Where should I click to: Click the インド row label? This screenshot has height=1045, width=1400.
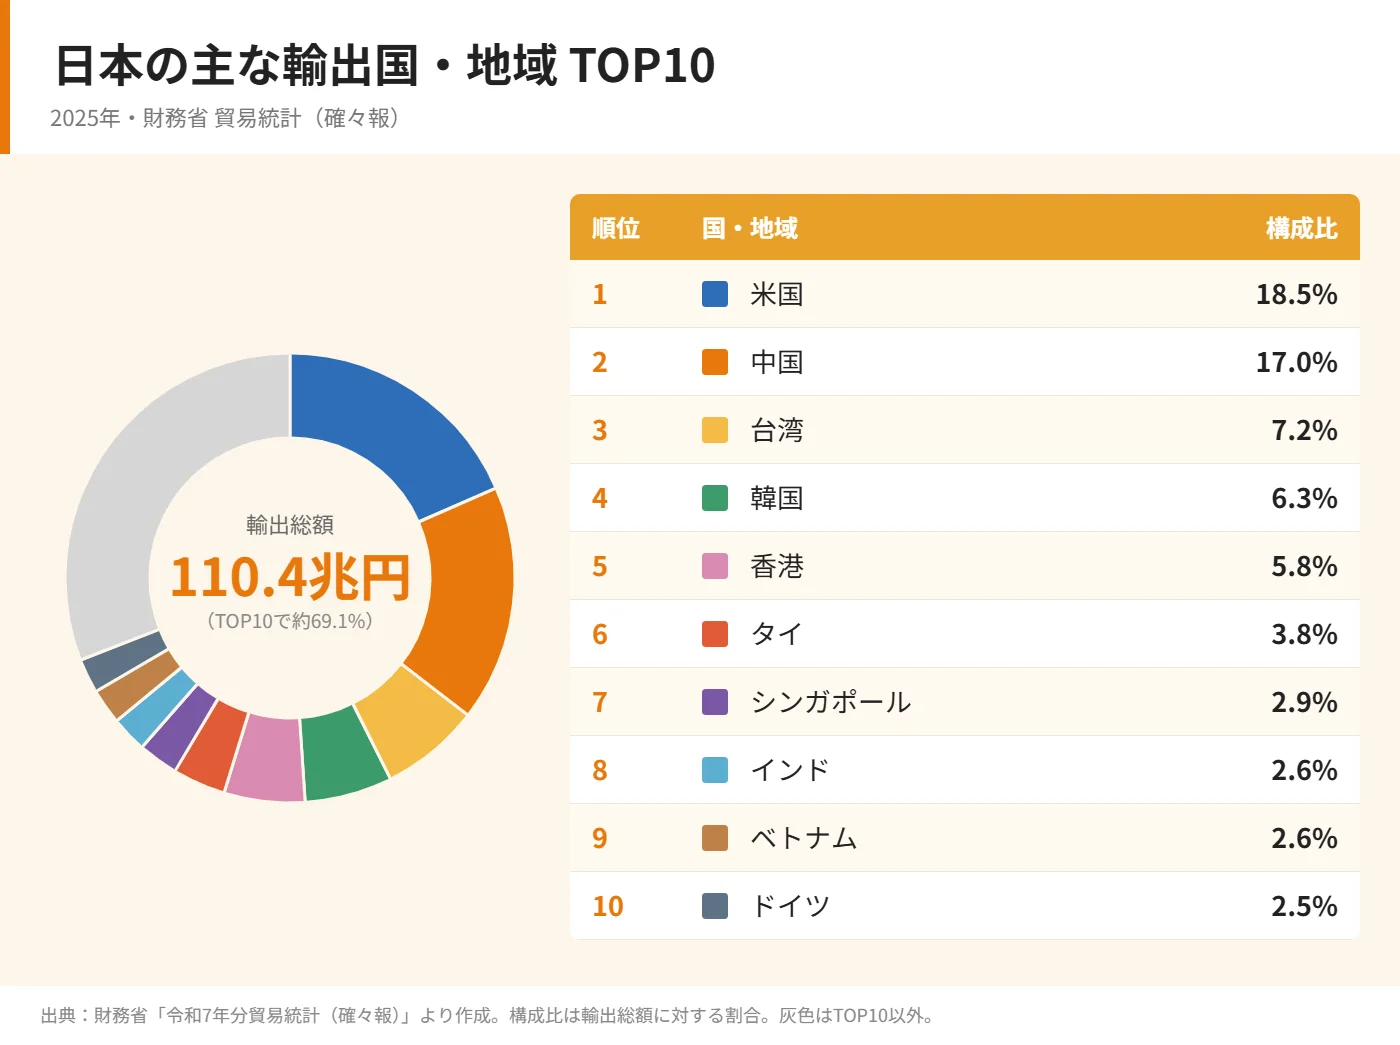(x=790, y=770)
